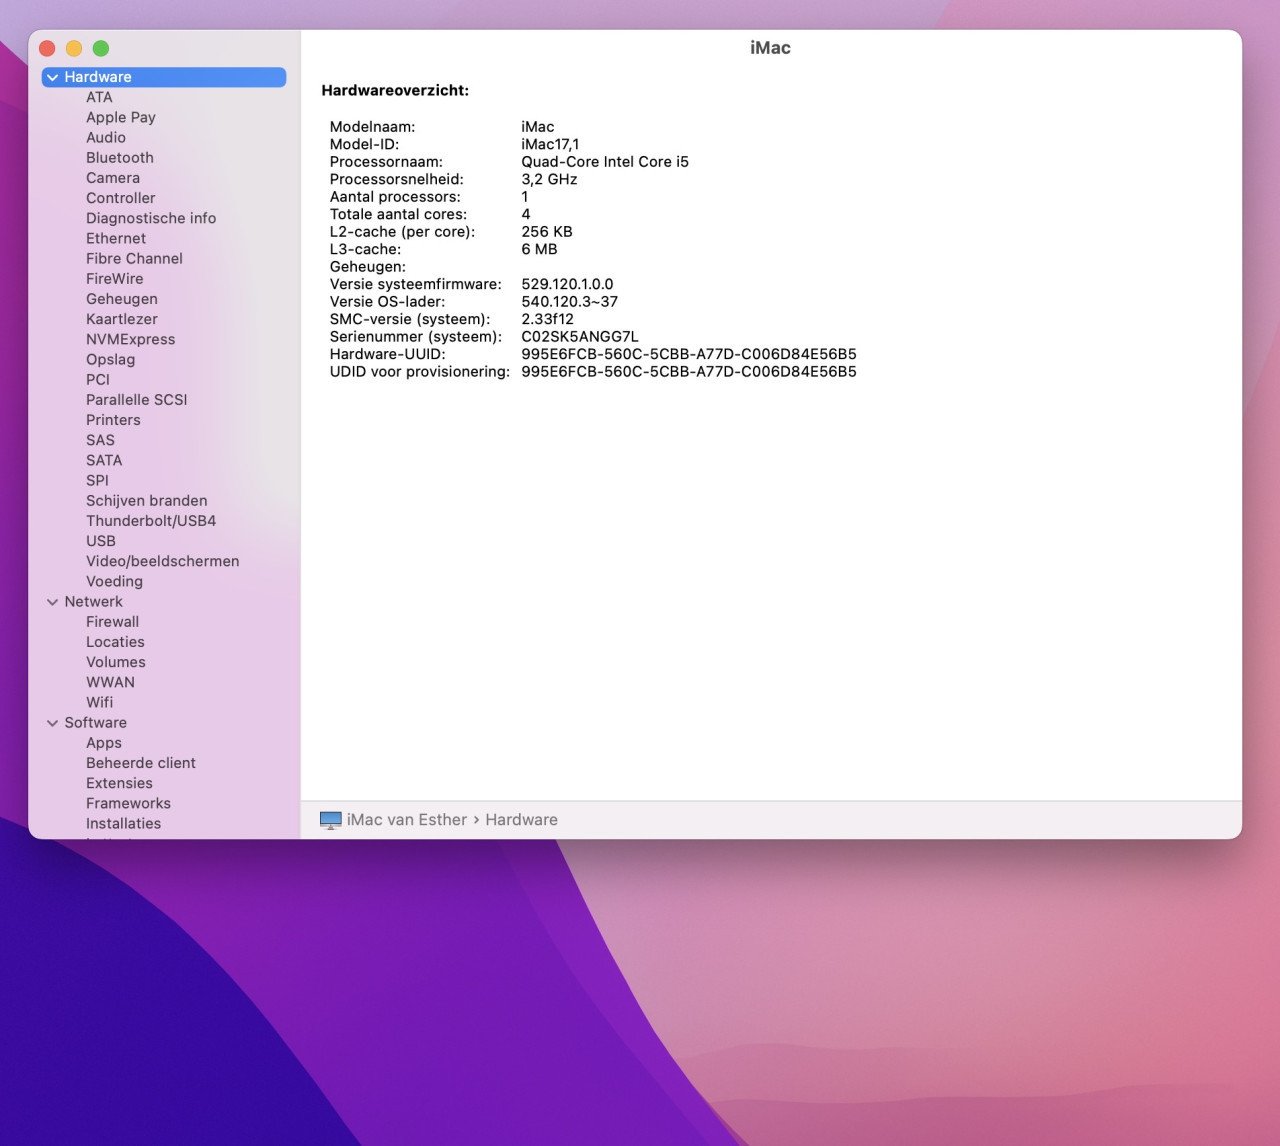Collapse the Software section chevron

(x=52, y=723)
